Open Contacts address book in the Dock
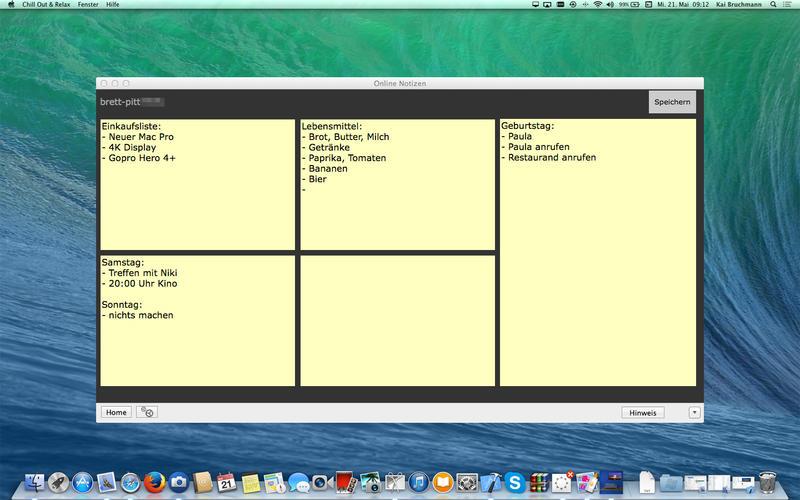 (x=203, y=483)
